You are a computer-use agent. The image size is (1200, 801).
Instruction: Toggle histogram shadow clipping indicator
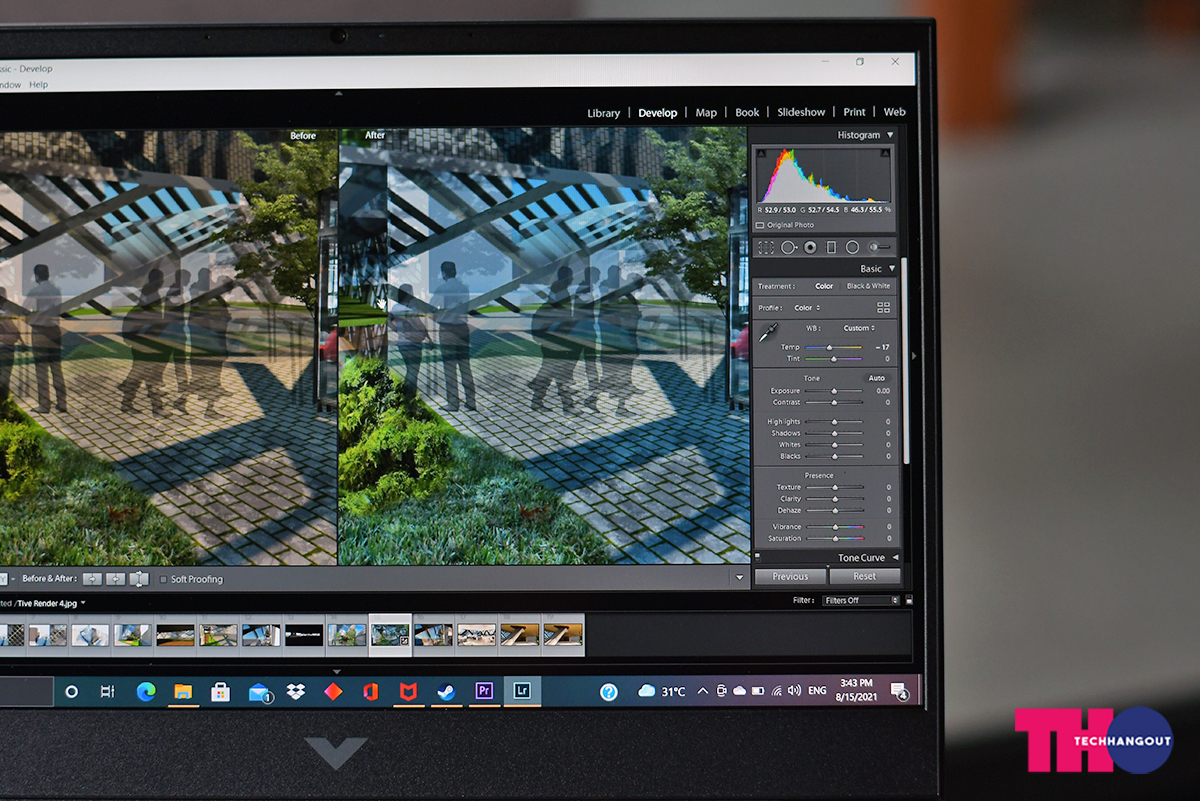tap(762, 154)
